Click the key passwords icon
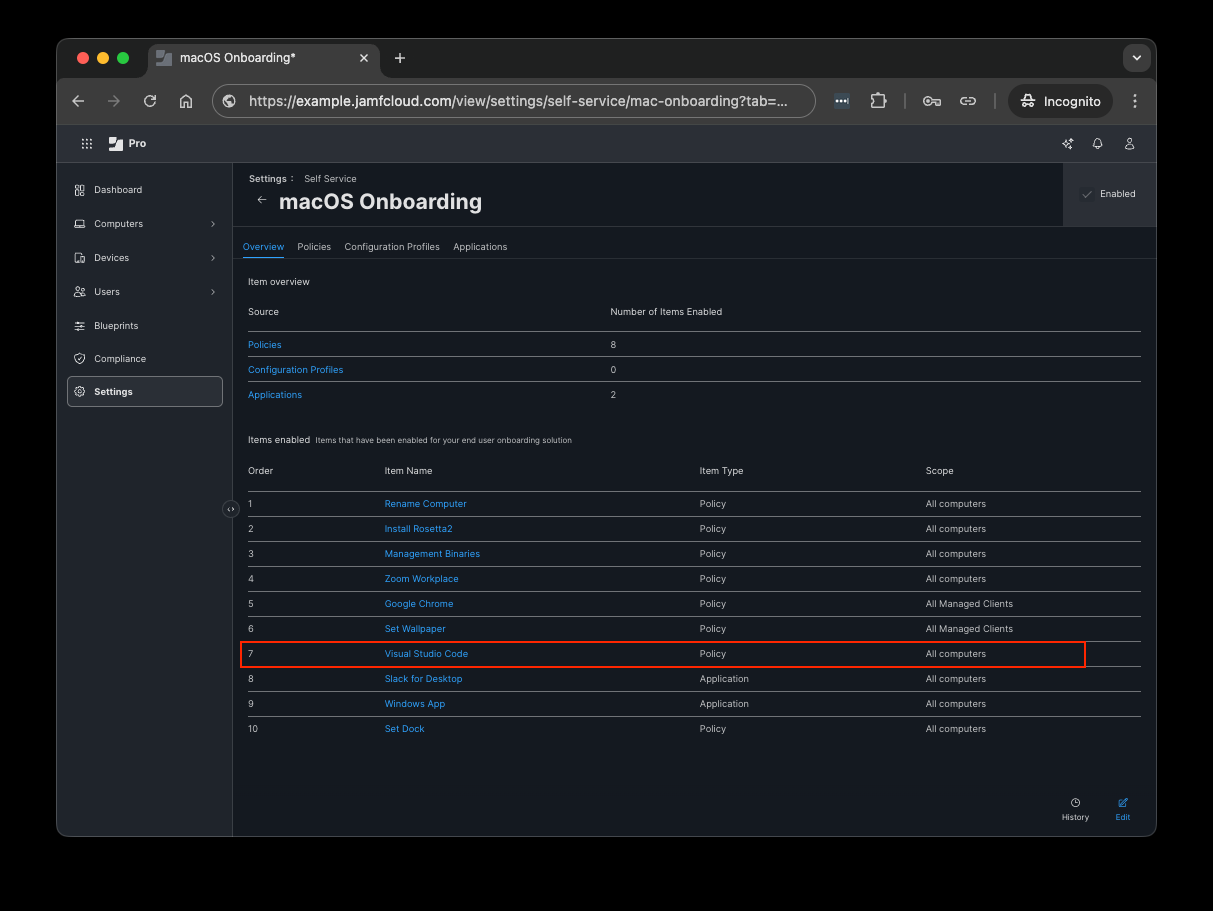This screenshot has width=1213, height=911. coord(932,101)
